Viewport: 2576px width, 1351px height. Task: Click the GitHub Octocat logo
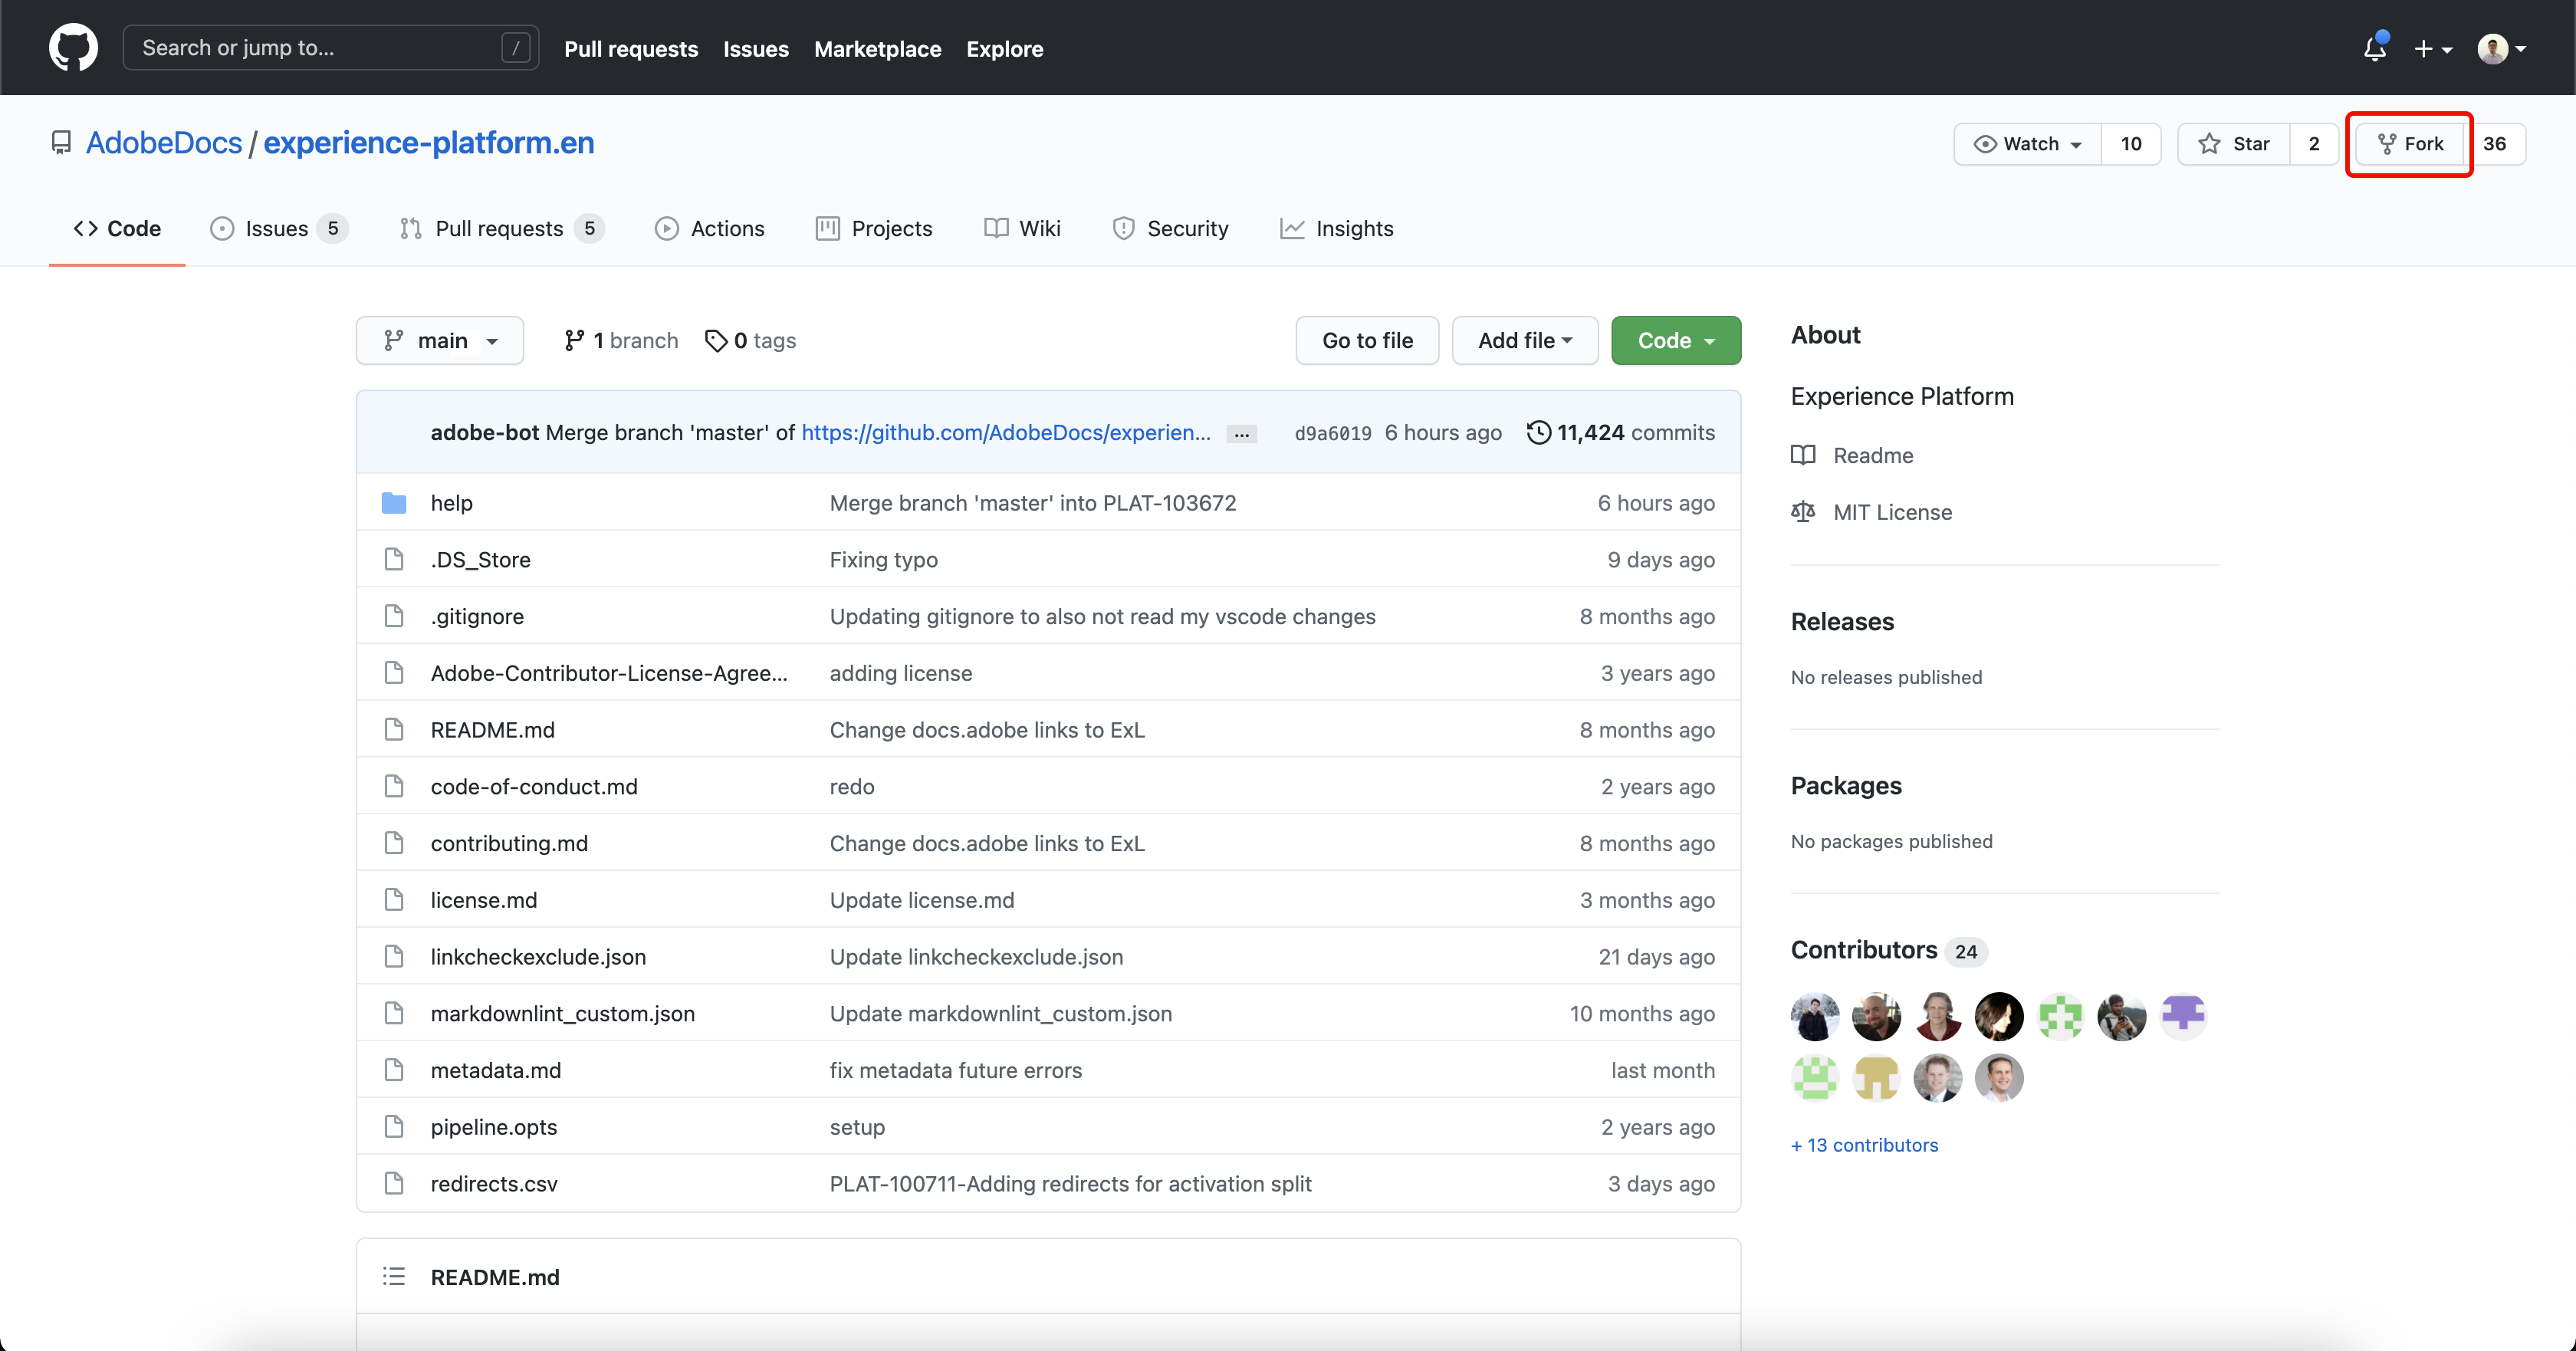pos(73,48)
